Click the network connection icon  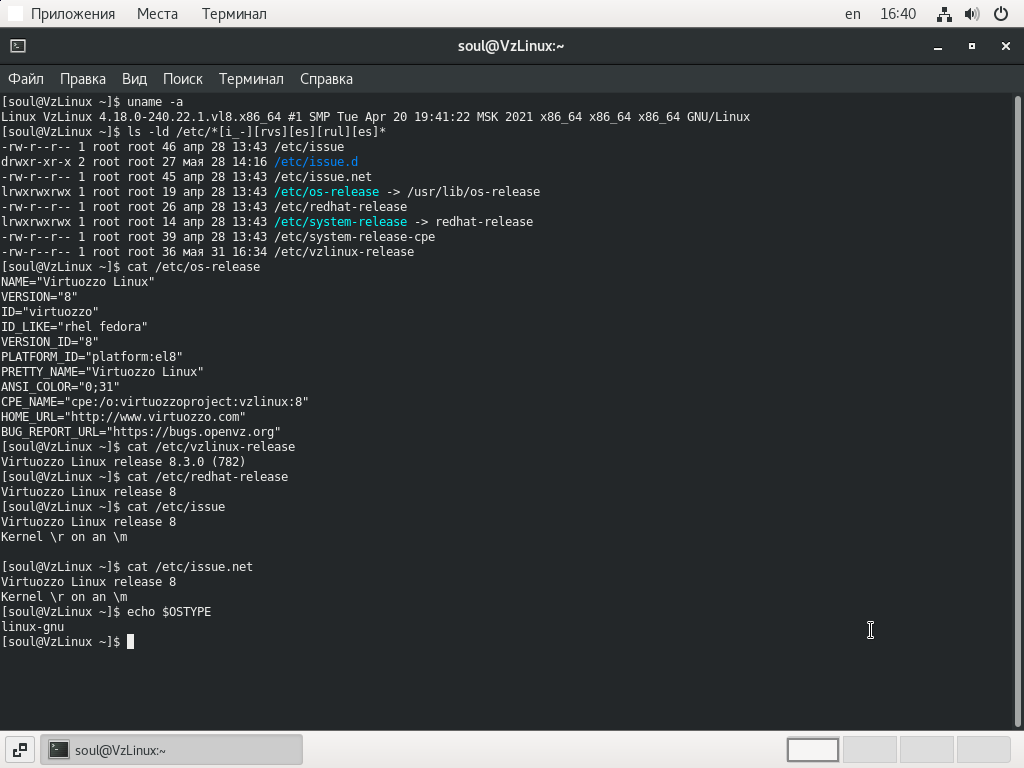pos(944,14)
